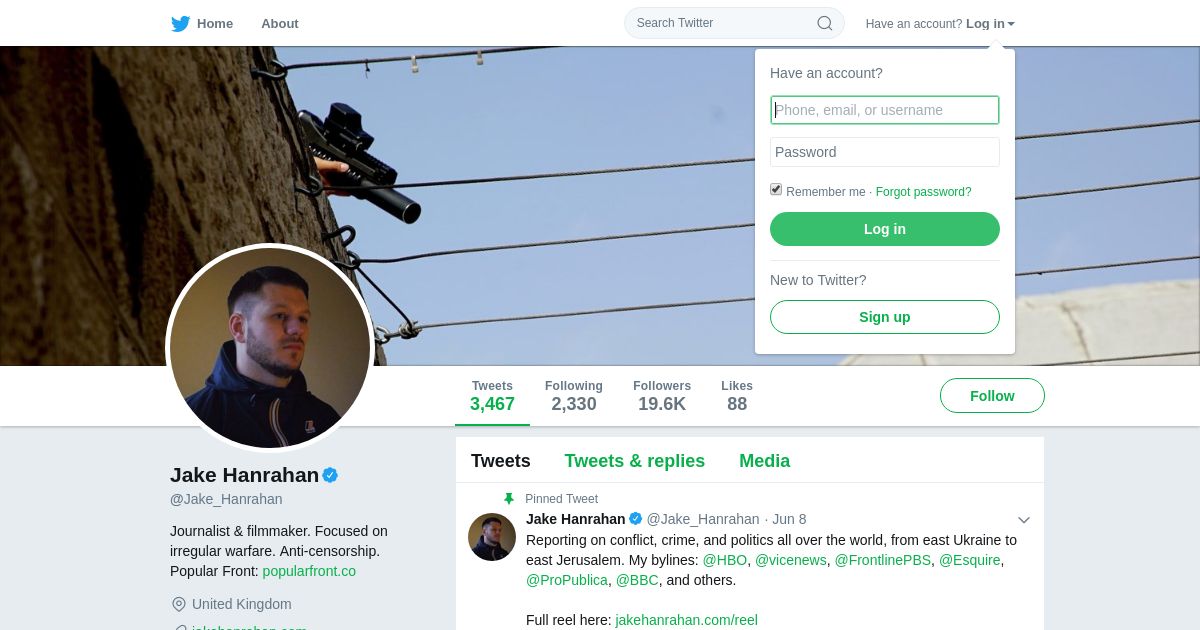
Task: Click the search magnifier icon
Action: tap(824, 23)
